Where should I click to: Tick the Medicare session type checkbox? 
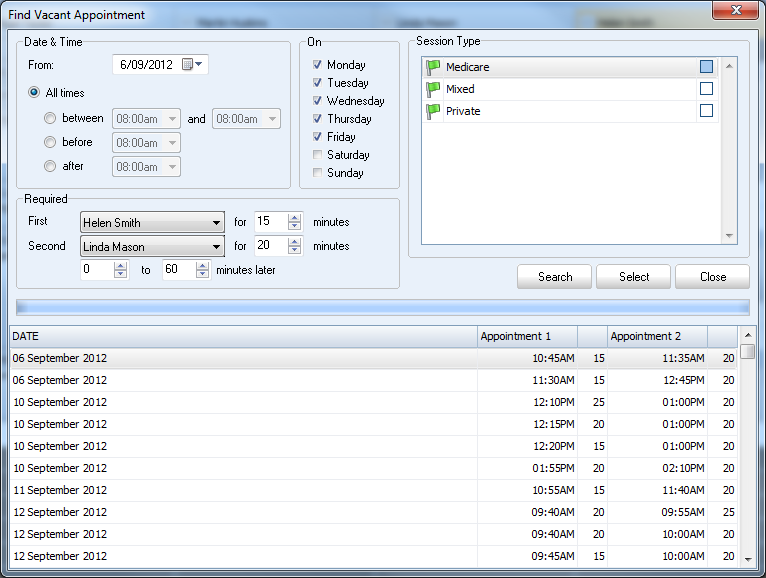(706, 66)
